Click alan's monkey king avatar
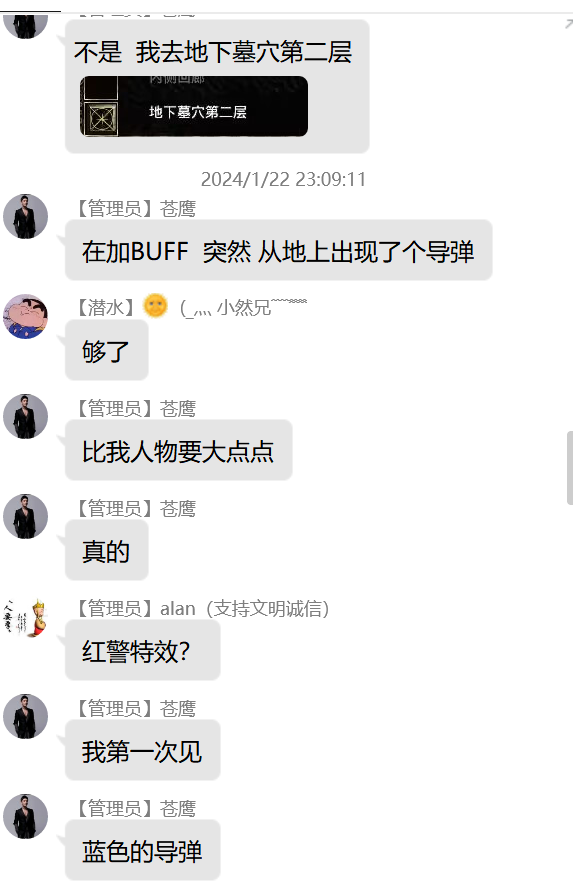 [x=25, y=617]
